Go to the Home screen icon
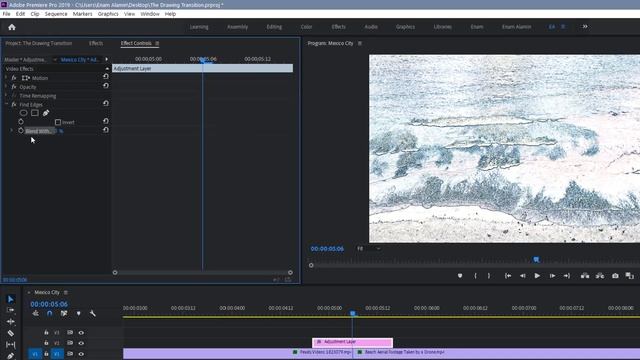640x360 pixels. tap(12, 27)
